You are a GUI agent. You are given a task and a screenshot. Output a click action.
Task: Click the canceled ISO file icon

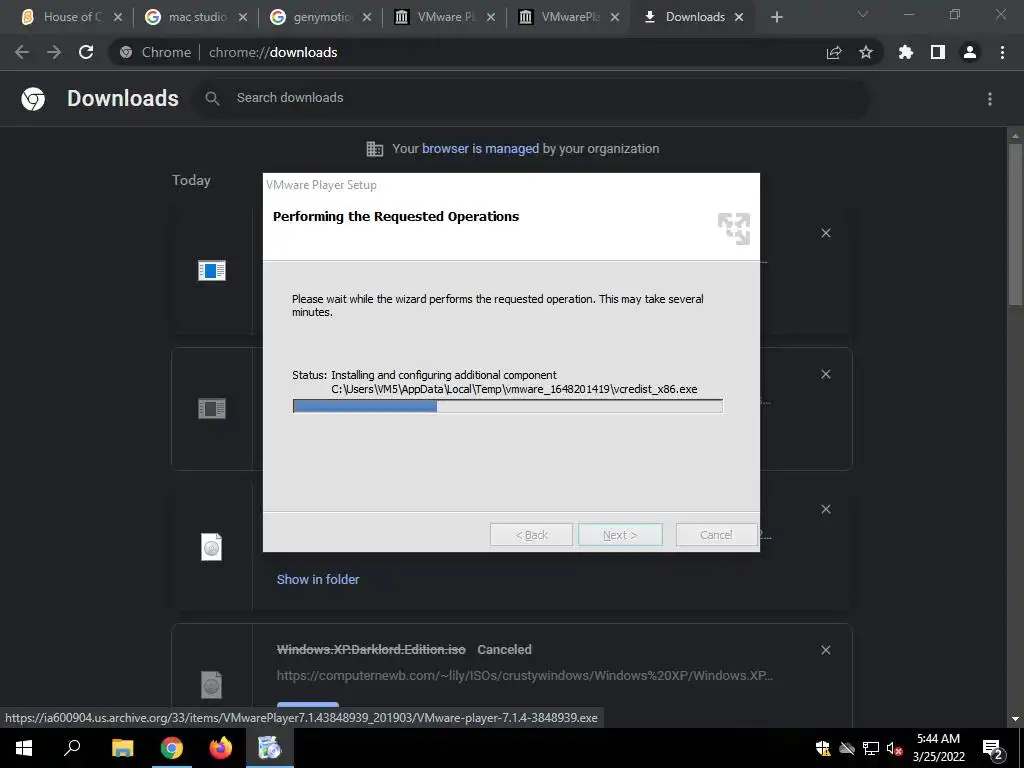pyautogui.click(x=212, y=684)
